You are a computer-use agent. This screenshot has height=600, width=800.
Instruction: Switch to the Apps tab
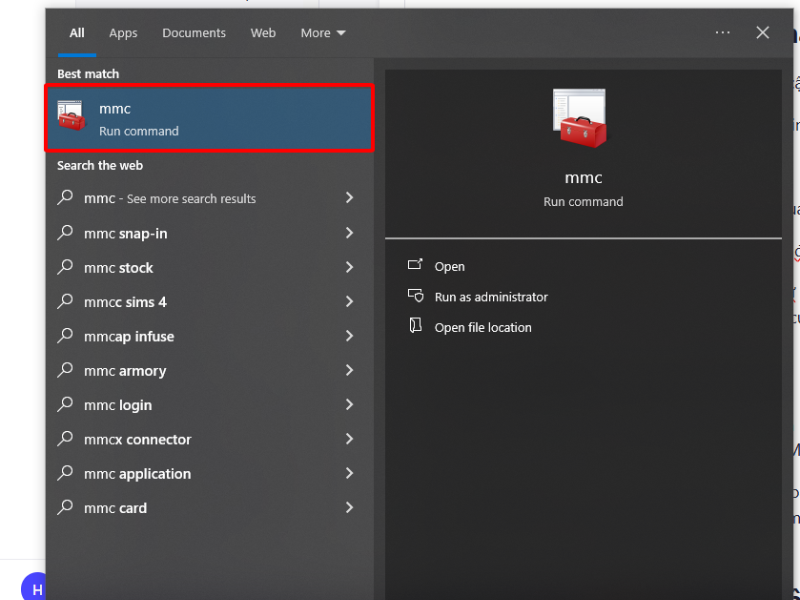tap(123, 33)
